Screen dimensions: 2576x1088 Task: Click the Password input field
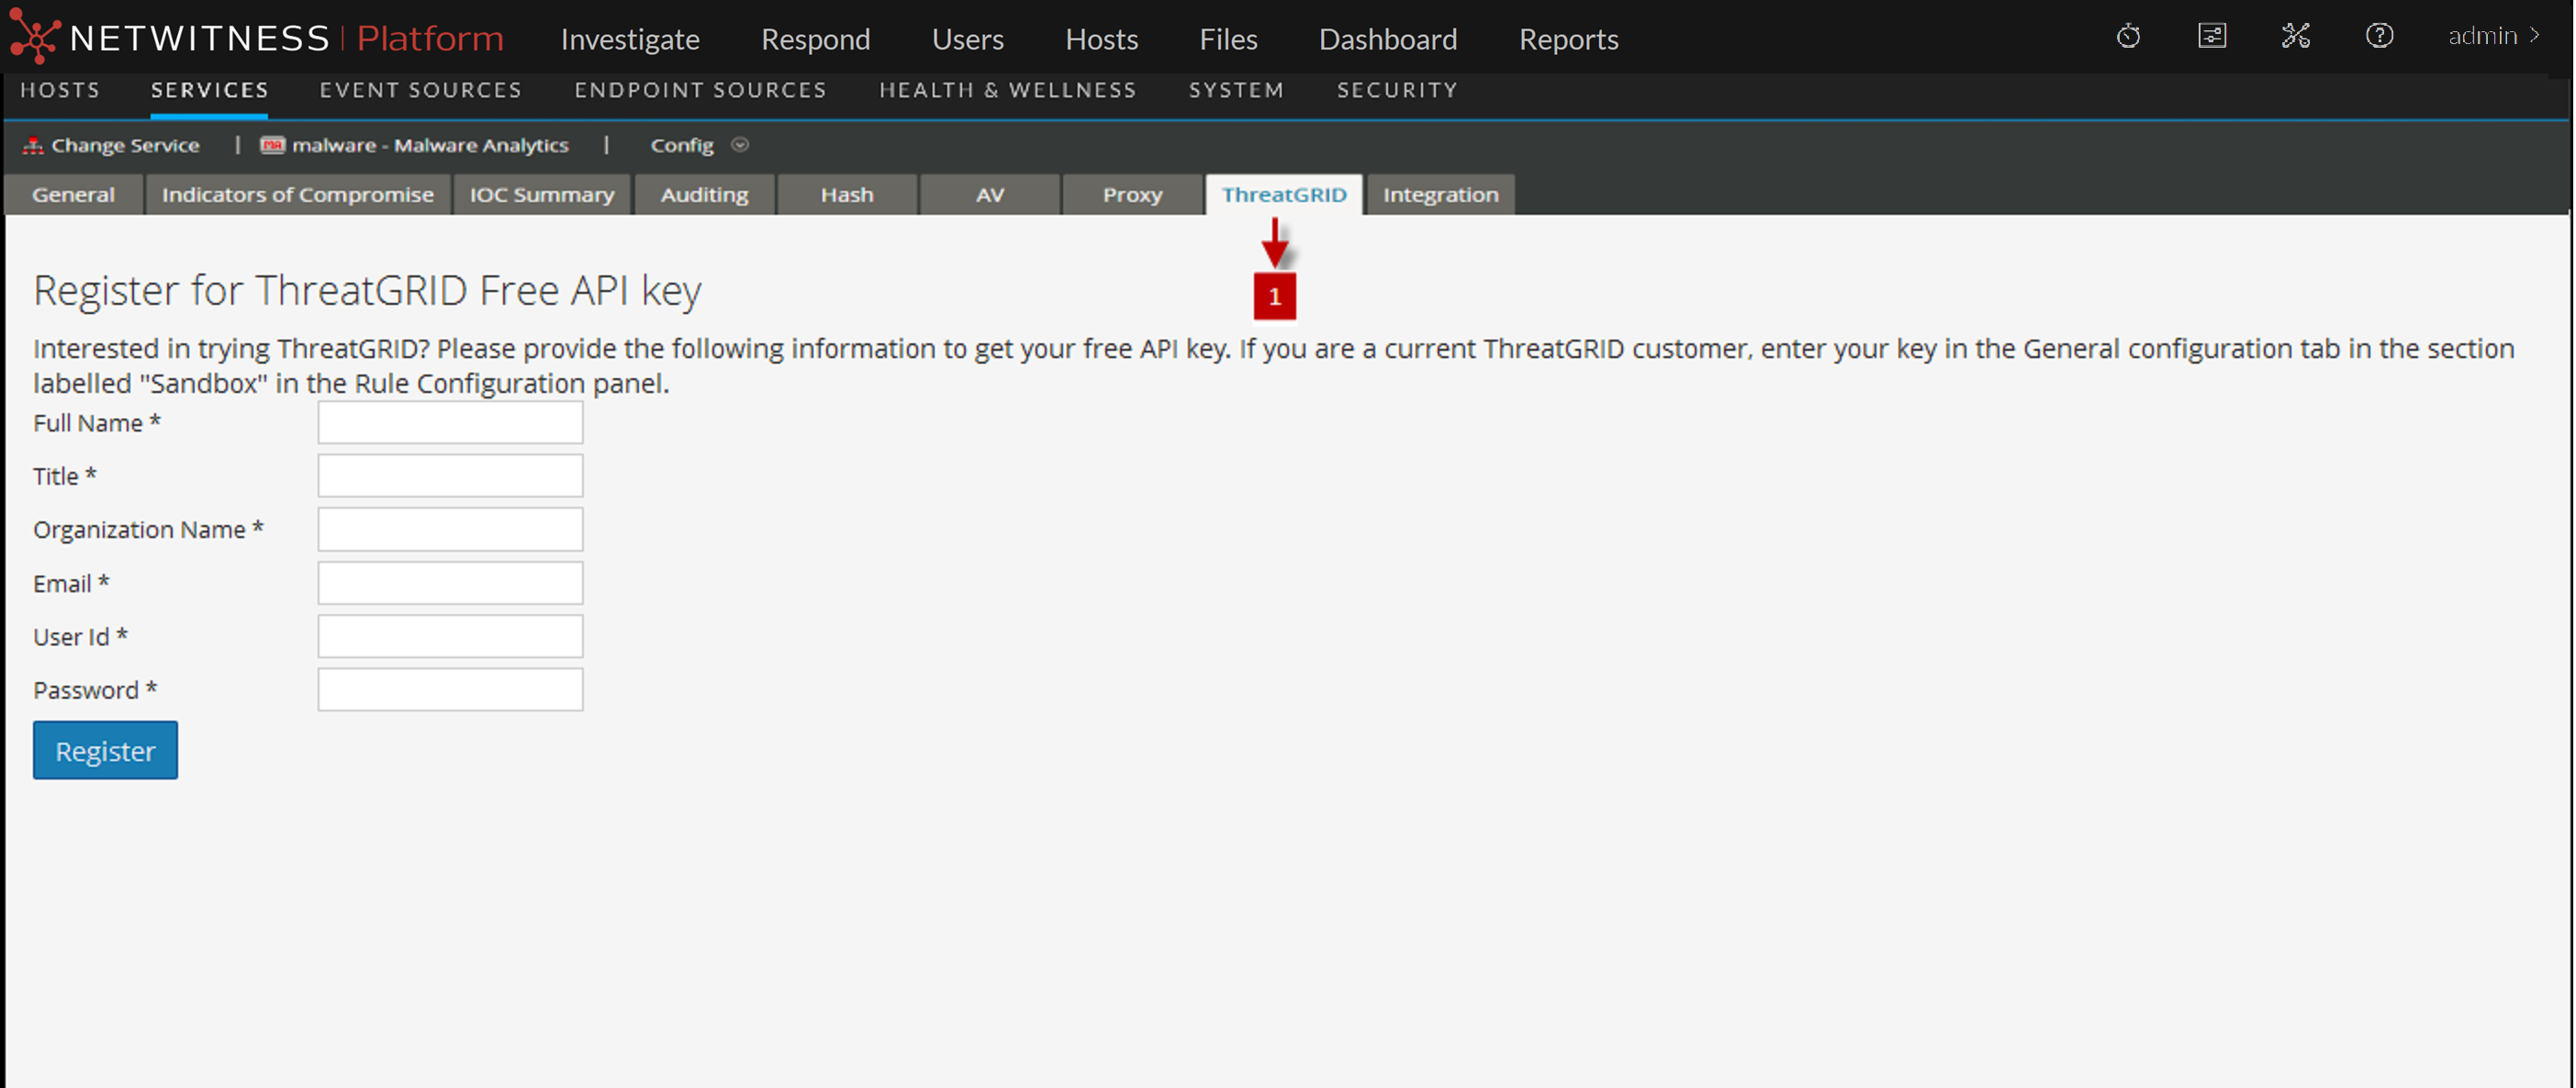point(449,689)
